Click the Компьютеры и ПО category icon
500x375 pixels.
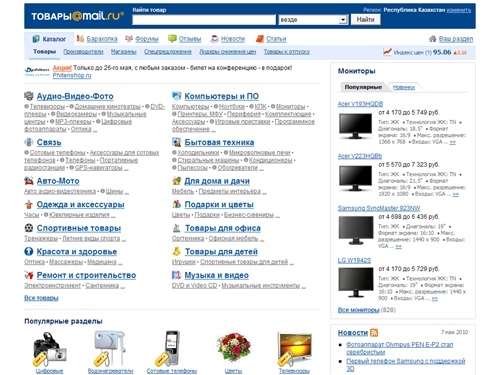[176, 96]
